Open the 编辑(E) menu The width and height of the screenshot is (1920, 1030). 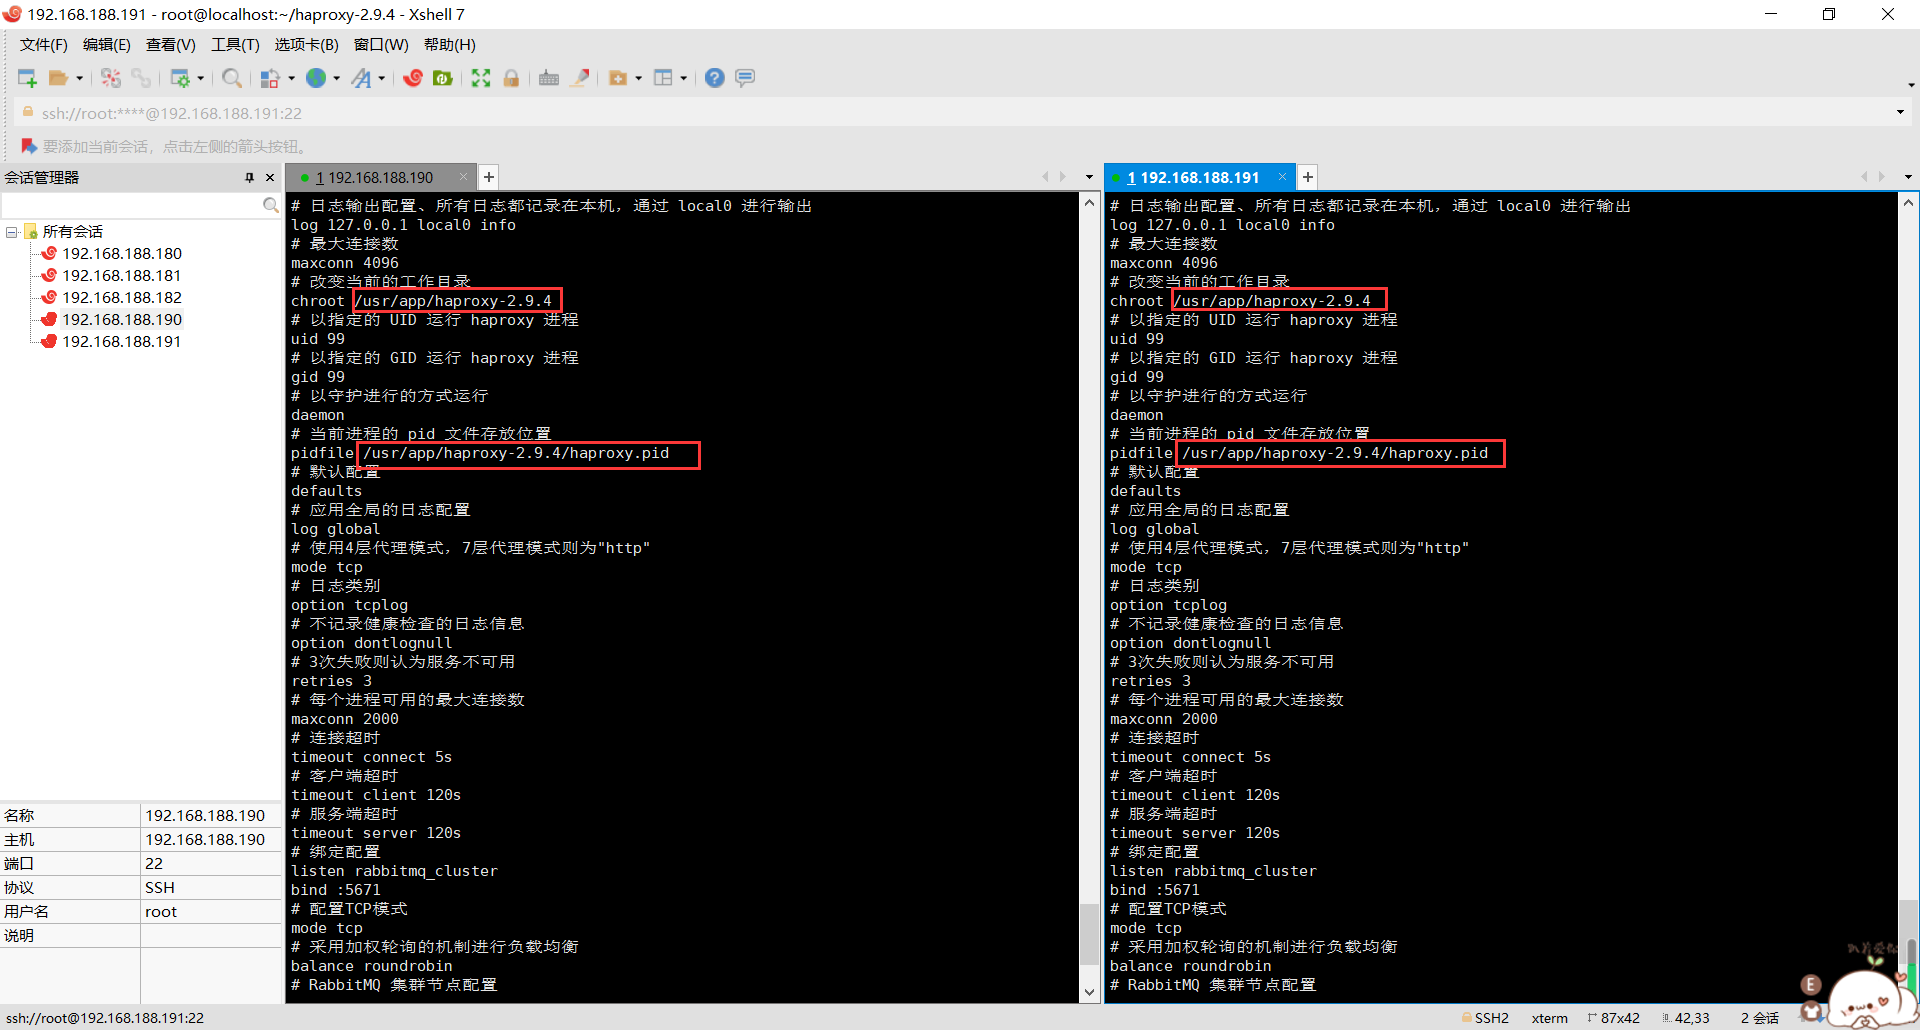coord(107,45)
